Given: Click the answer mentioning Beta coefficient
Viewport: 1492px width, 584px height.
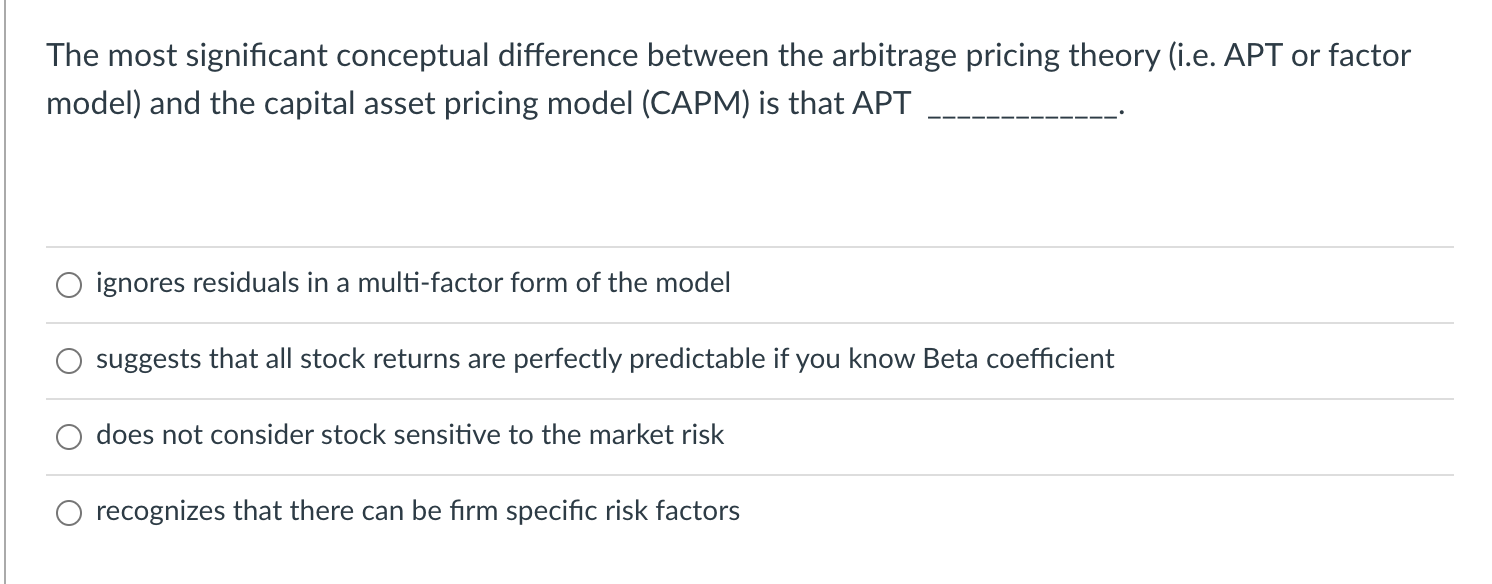Looking at the screenshot, I should [604, 359].
